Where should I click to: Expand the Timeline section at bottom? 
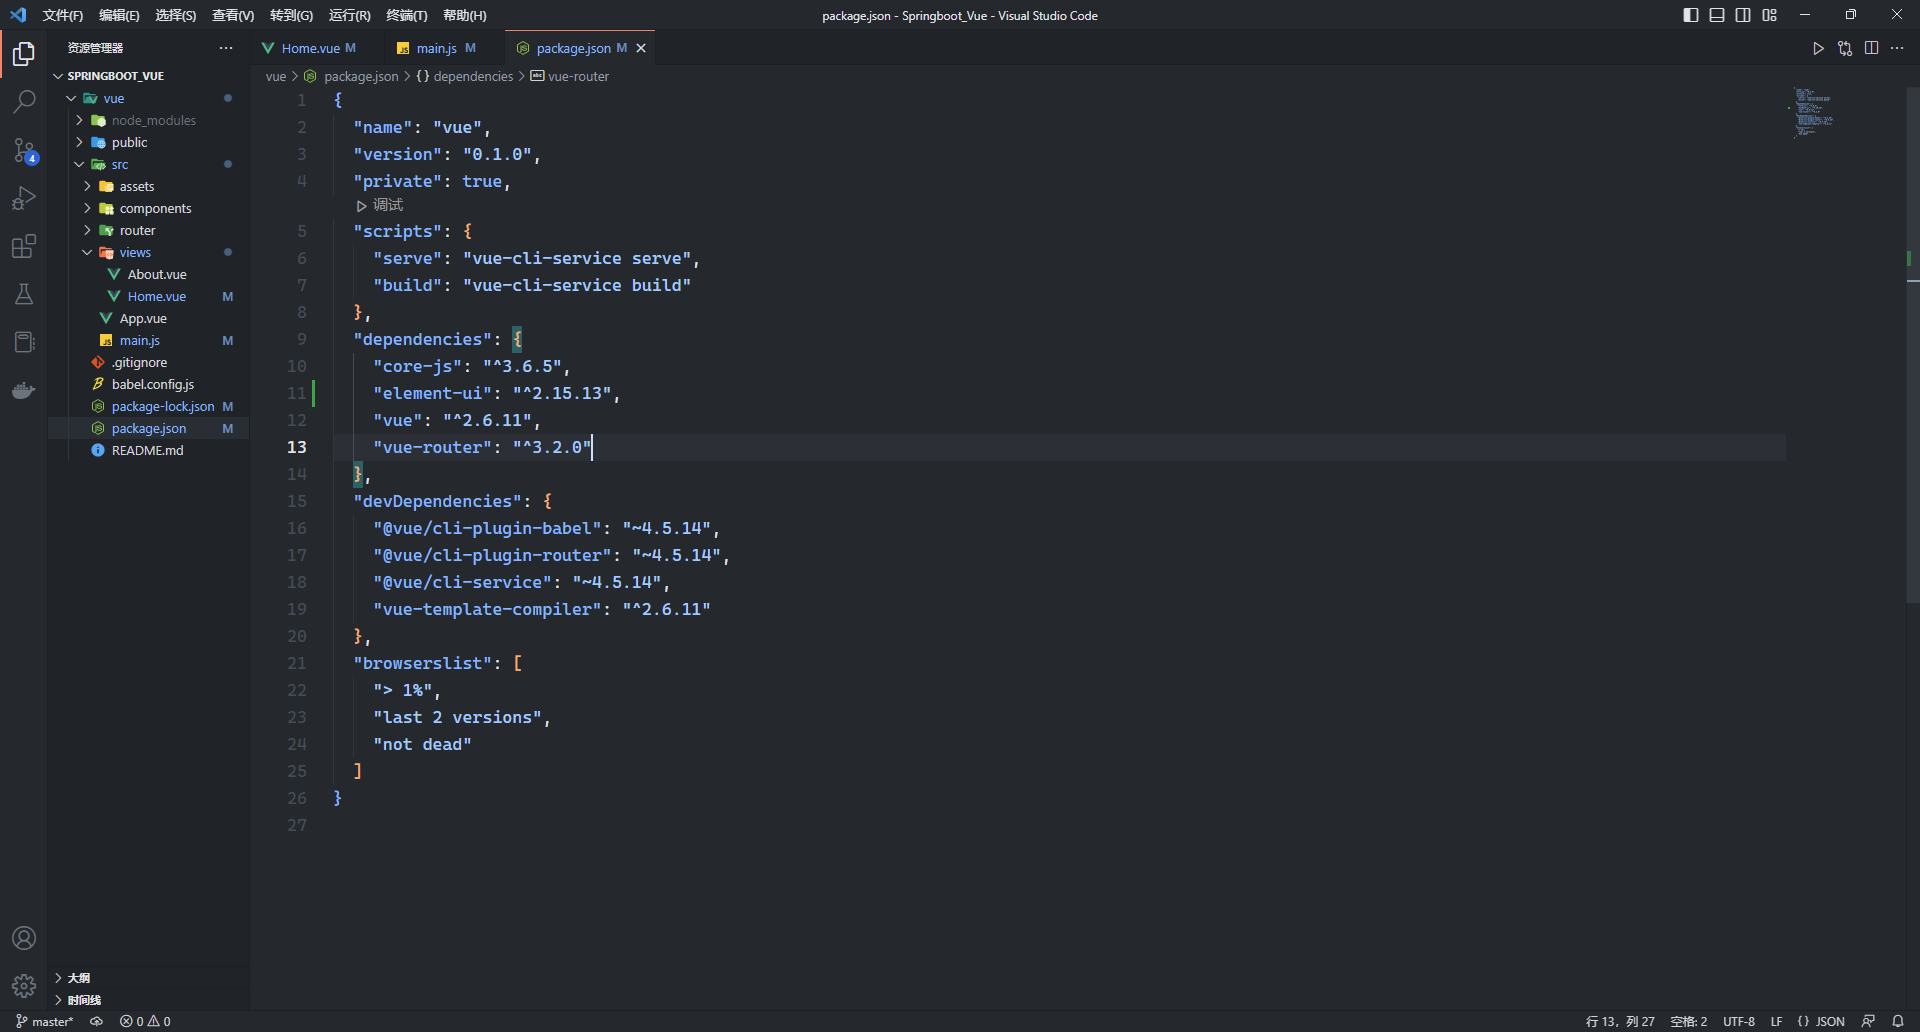click(x=150, y=1000)
